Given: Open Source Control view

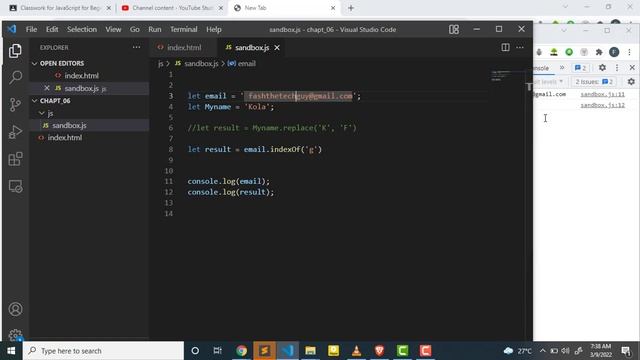Looking at the screenshot, I should coord(15,104).
